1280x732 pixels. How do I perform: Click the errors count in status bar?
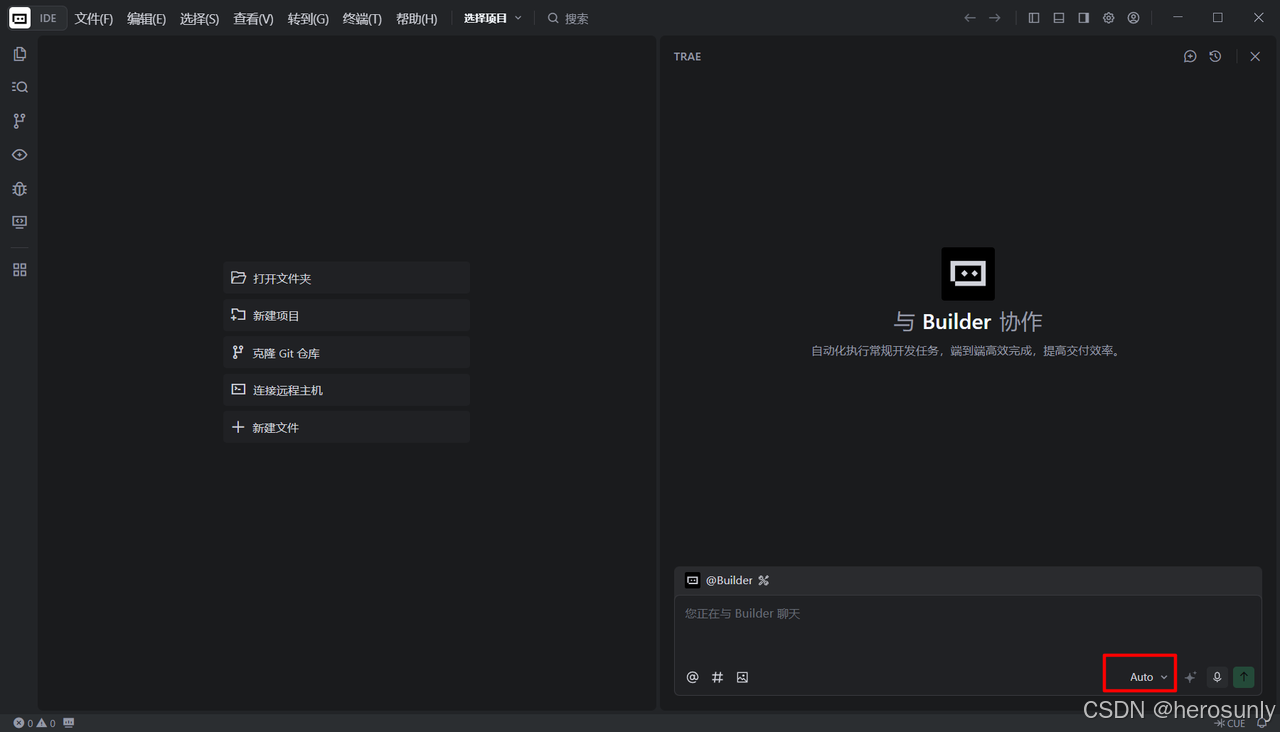23,723
